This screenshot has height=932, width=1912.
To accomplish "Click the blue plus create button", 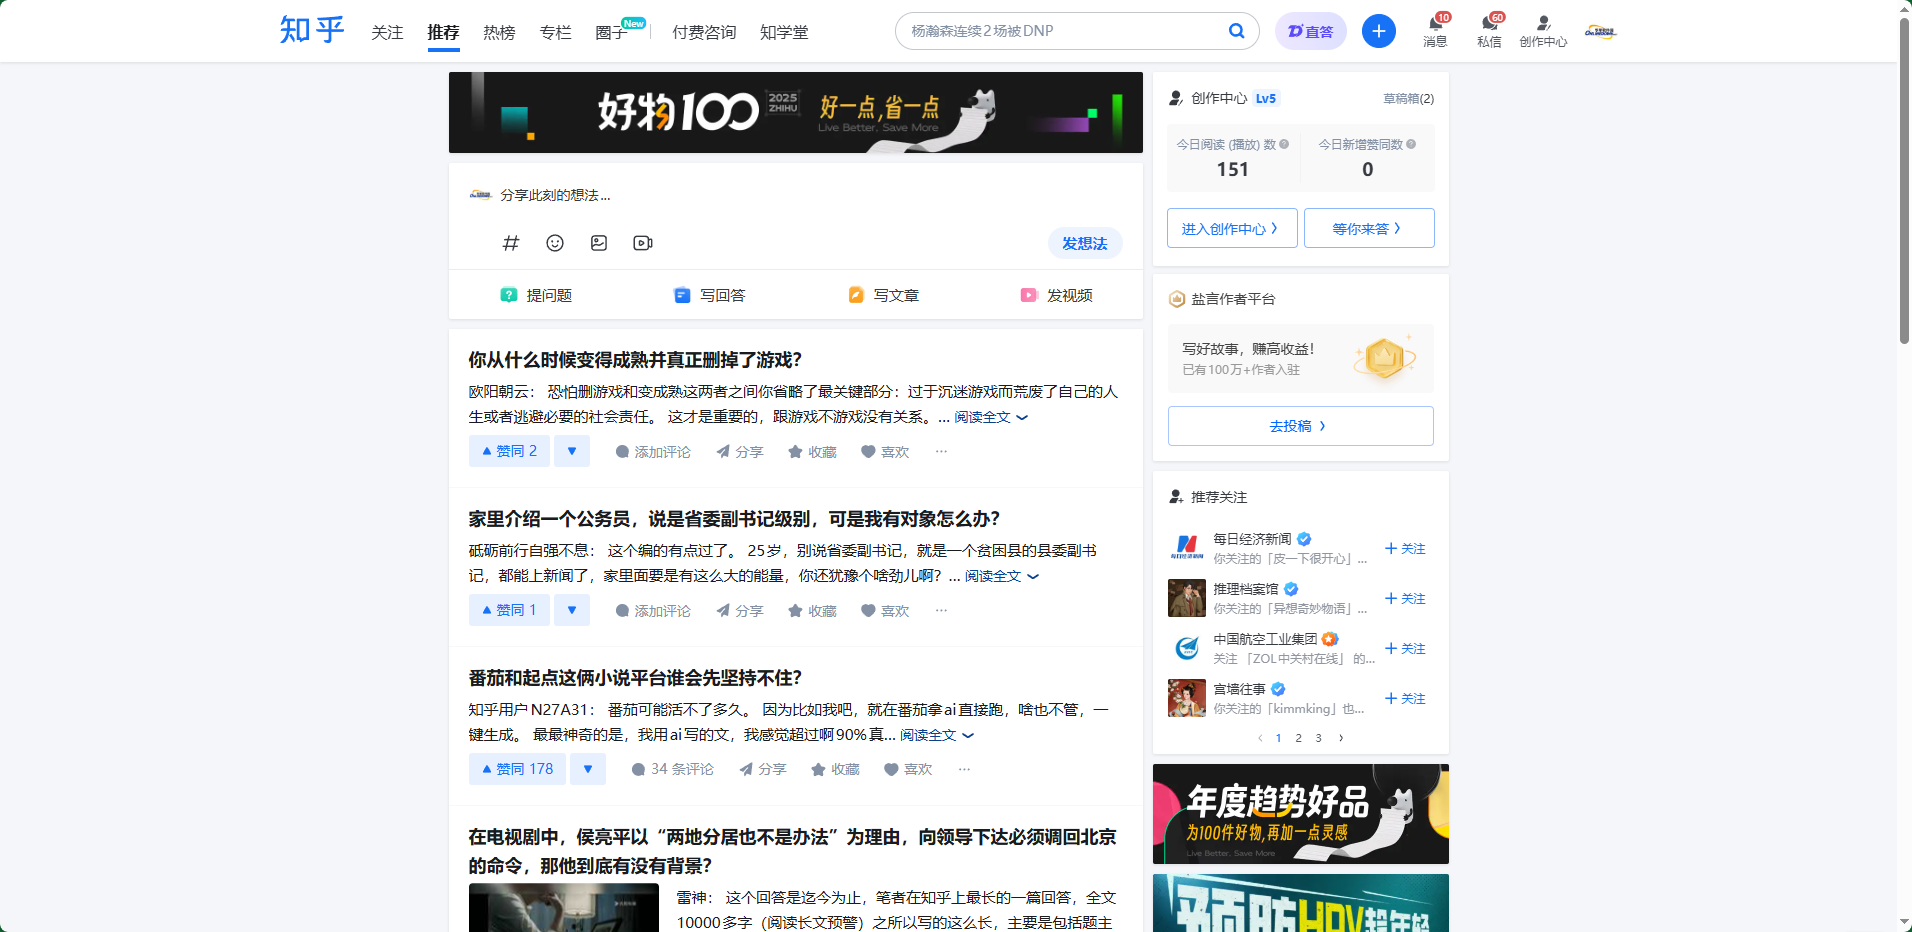I will tap(1379, 31).
